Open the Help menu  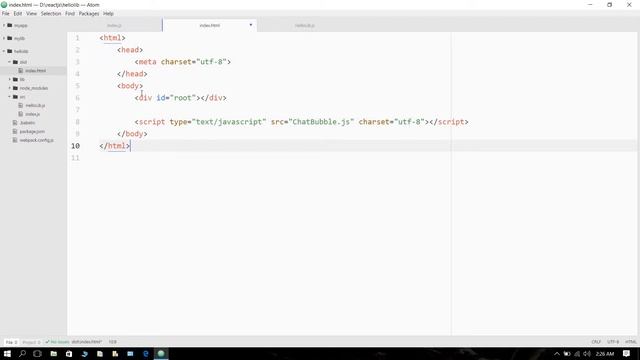coord(108,13)
